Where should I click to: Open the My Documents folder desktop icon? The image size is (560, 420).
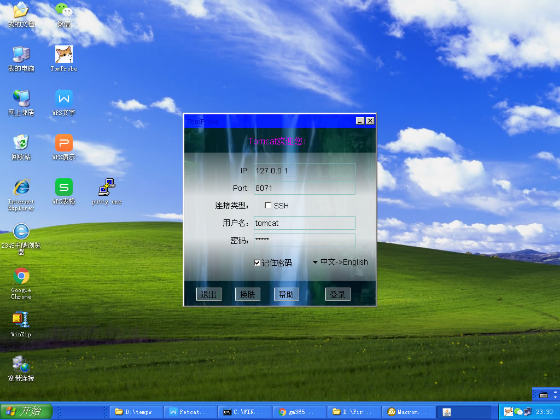tap(21, 14)
